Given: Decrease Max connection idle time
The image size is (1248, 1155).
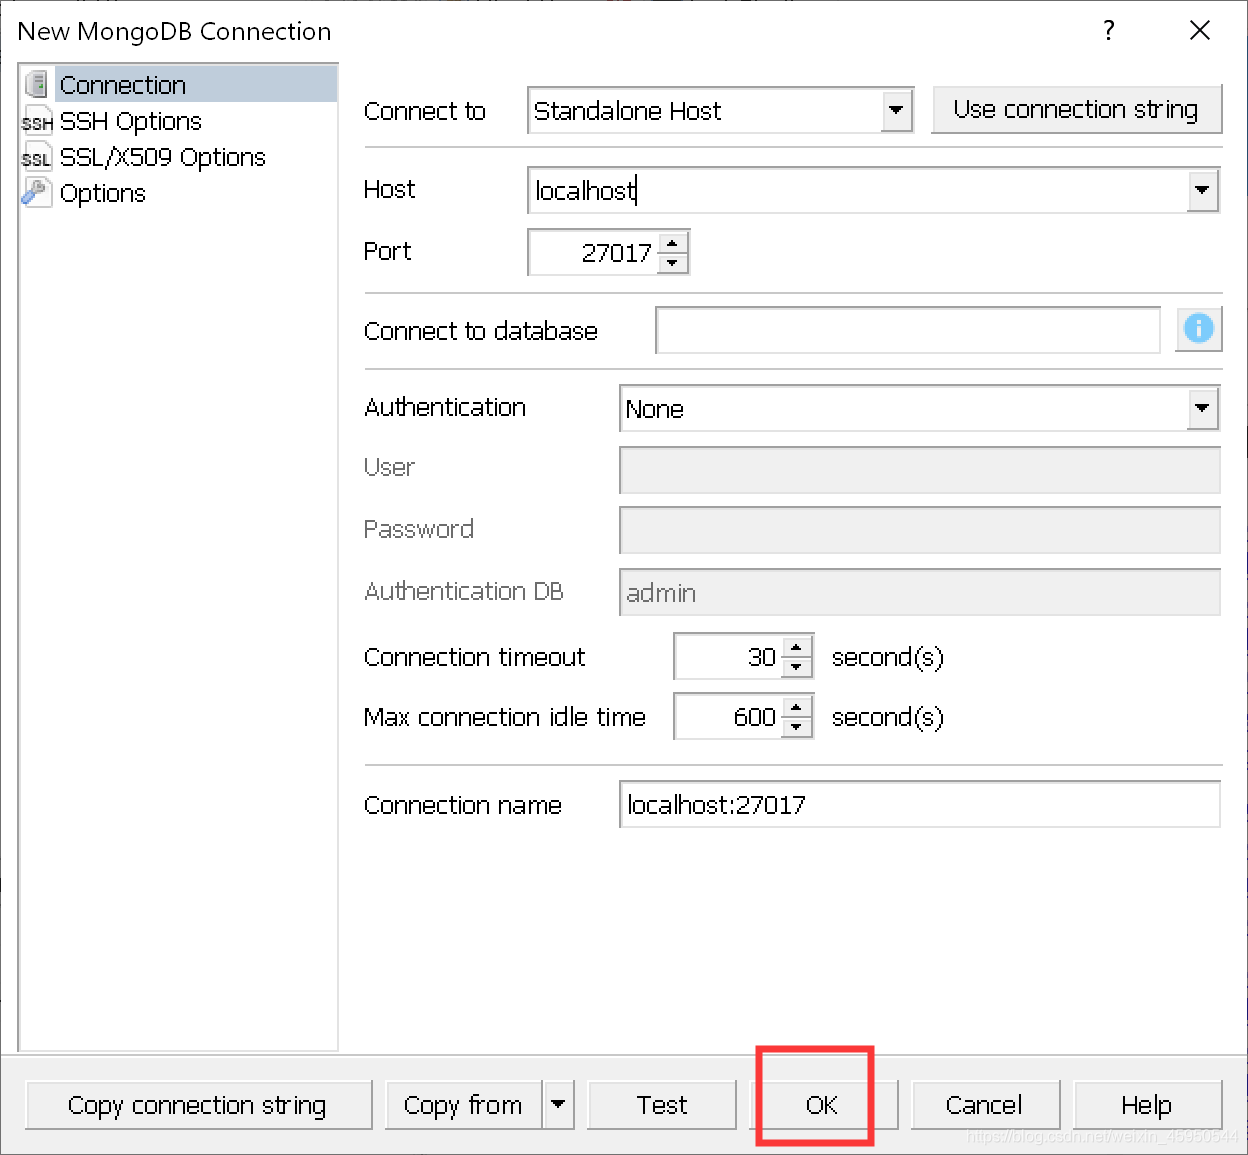Looking at the screenshot, I should (797, 728).
